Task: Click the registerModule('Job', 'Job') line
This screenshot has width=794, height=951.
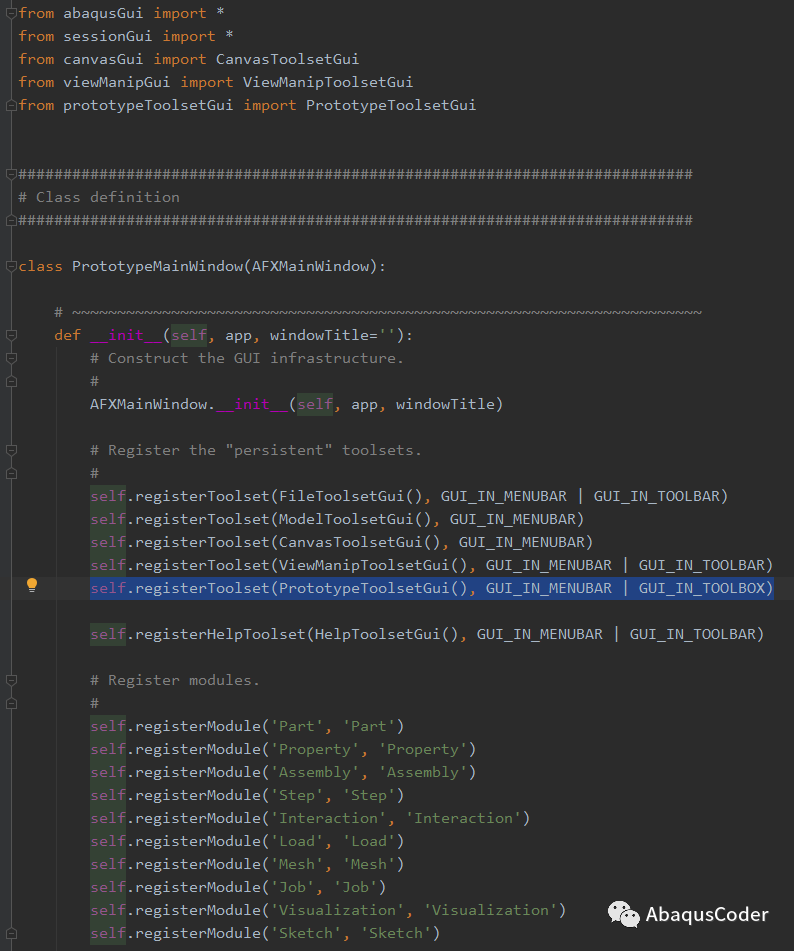Action: point(238,888)
